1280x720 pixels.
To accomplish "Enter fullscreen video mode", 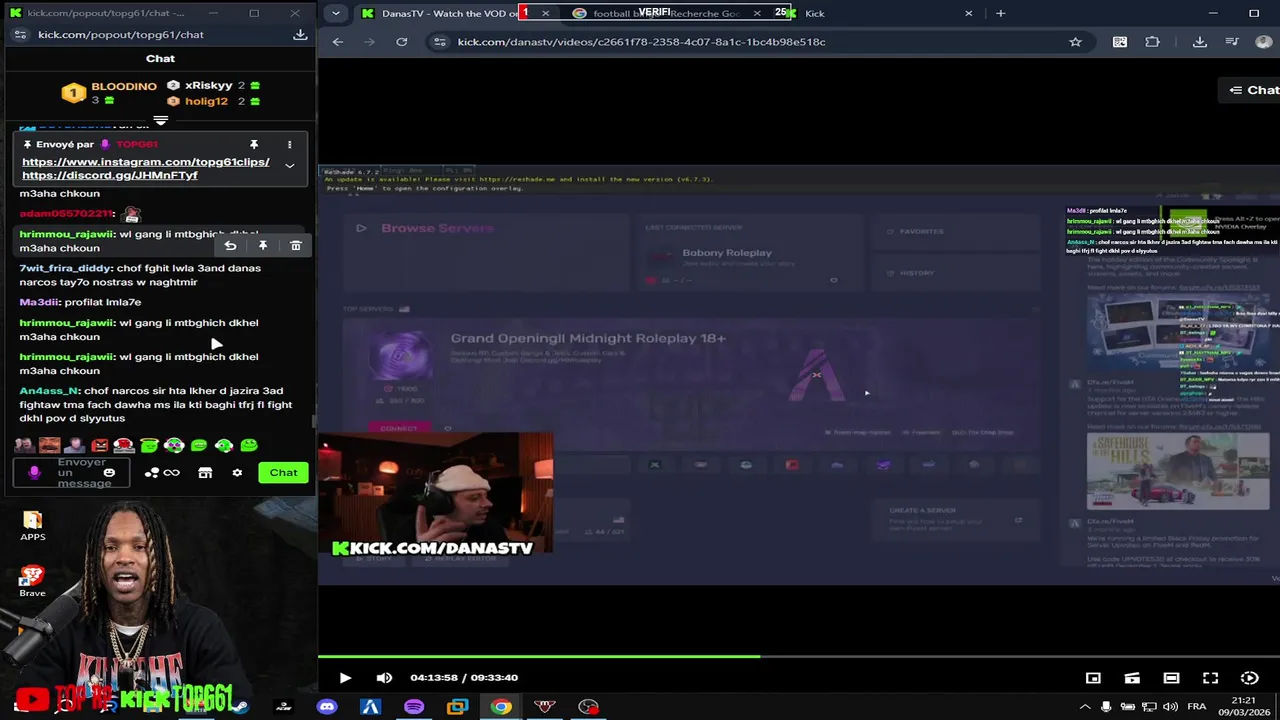I will tap(1210, 678).
